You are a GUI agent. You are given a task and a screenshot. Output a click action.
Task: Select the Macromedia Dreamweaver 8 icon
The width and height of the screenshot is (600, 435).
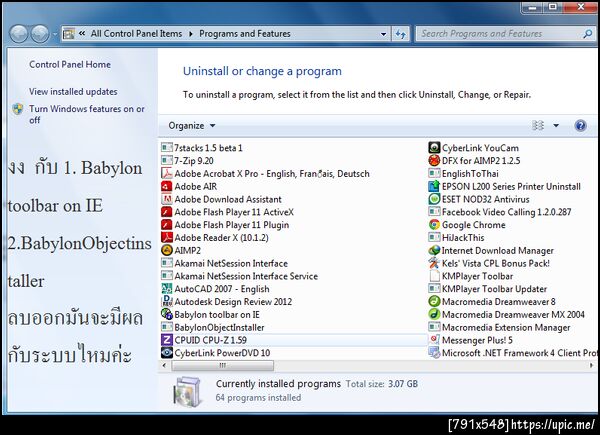[434, 301]
